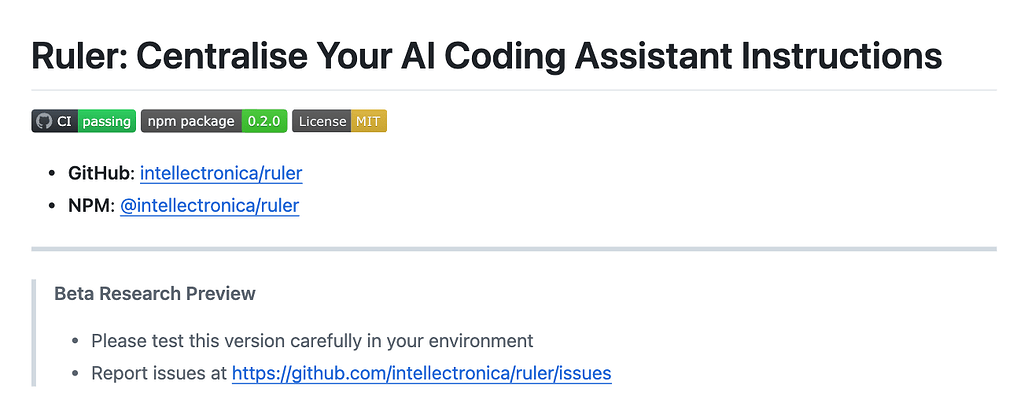Screen dimensions: 1028x410
Task: Follow the github.com/intellectronica/ruler/issues link
Action: [x=422, y=374]
